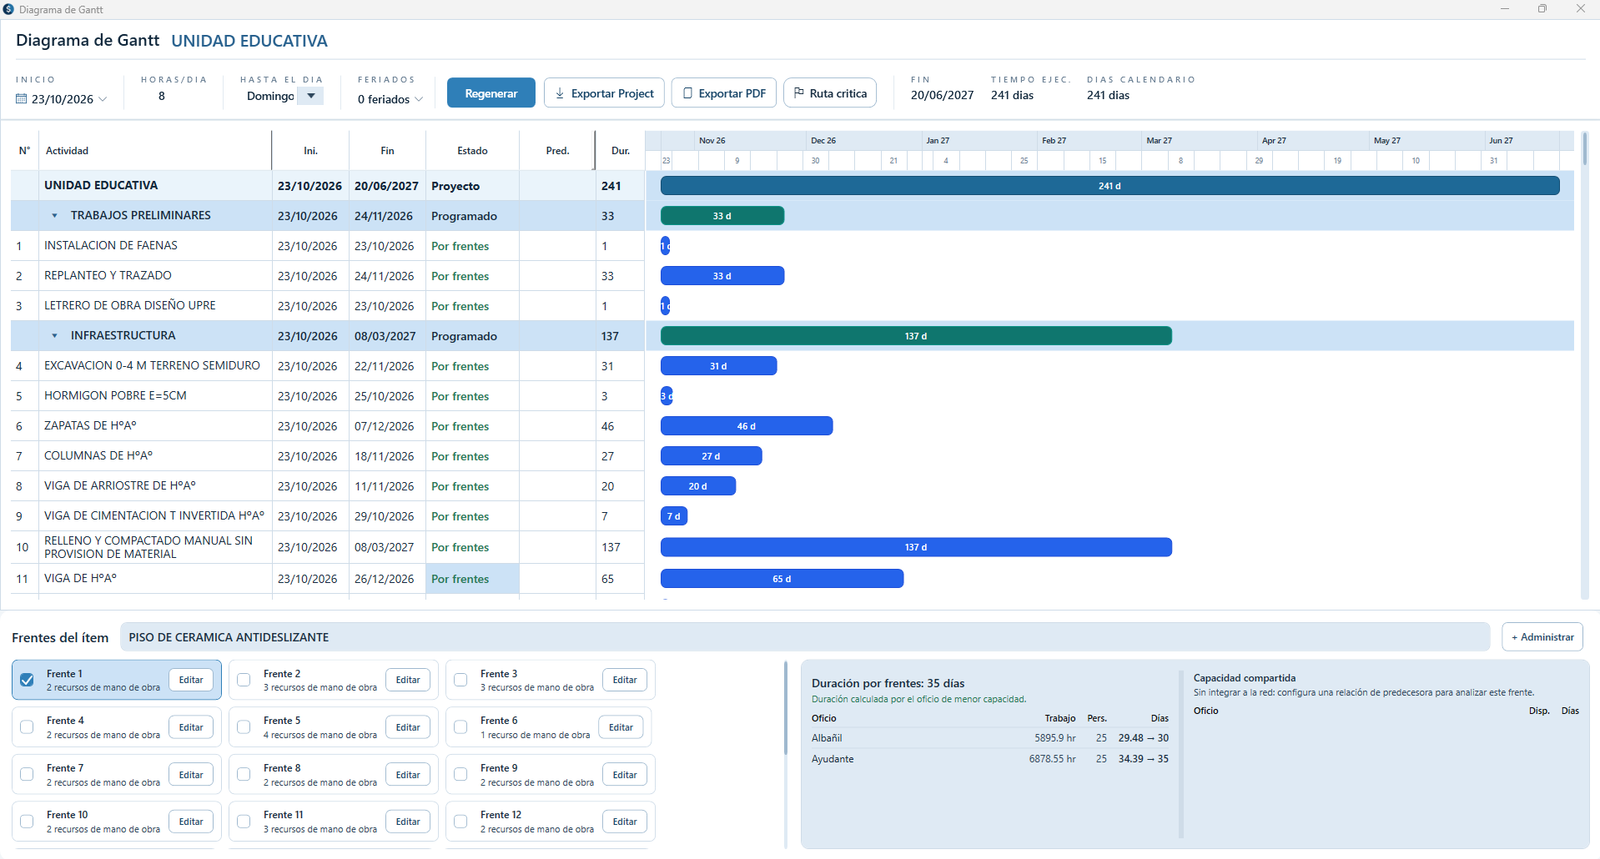Click the PISO DE CERAMICA ANTIDESLIZANTE item field

tap(805, 637)
